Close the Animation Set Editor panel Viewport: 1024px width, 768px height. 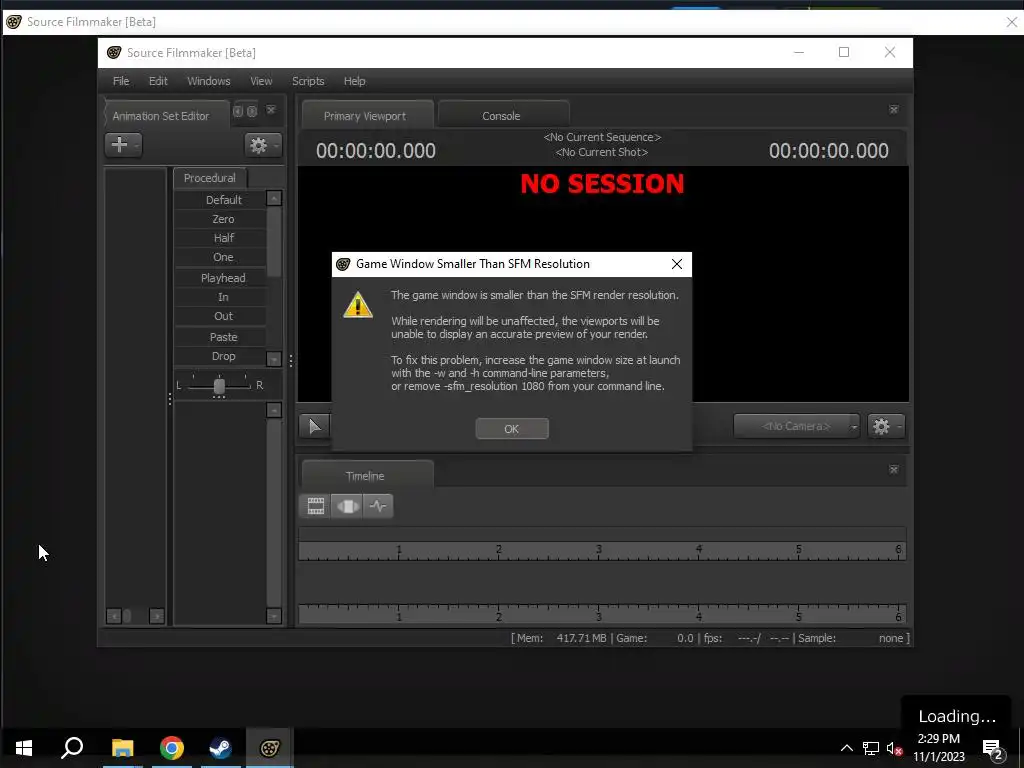(271, 110)
